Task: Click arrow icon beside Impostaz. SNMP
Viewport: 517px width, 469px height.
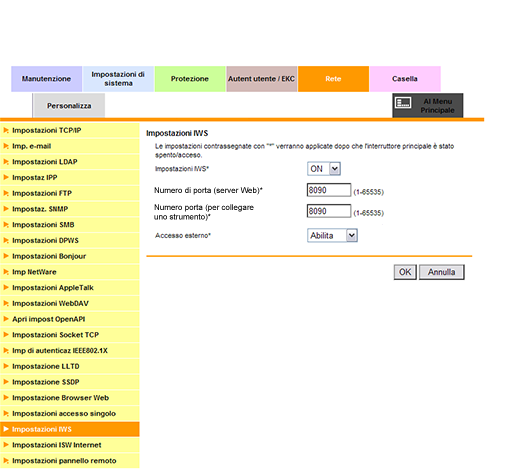Action: click(x=6, y=209)
